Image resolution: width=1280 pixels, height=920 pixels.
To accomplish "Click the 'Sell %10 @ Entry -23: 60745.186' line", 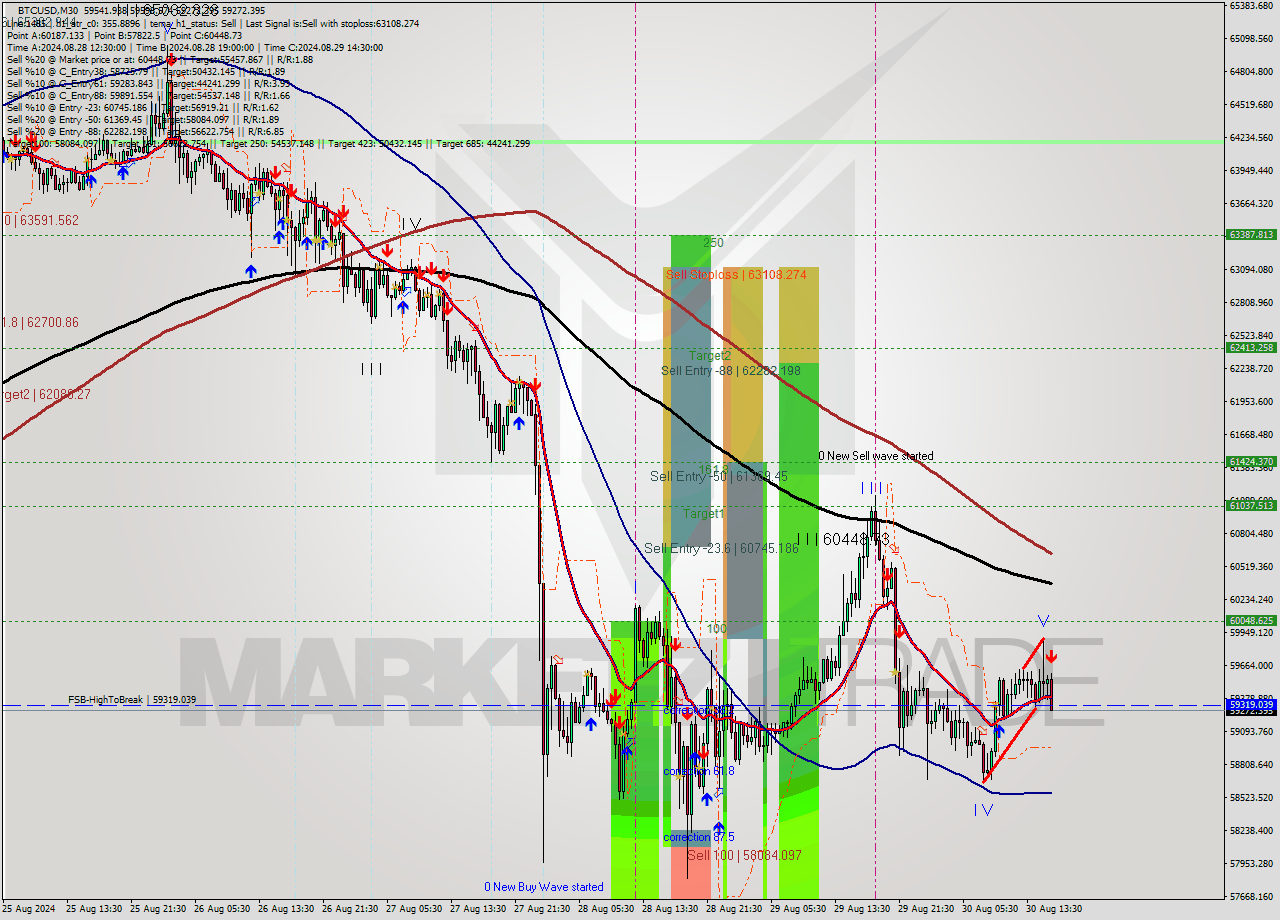I will pyautogui.click(x=143, y=106).
